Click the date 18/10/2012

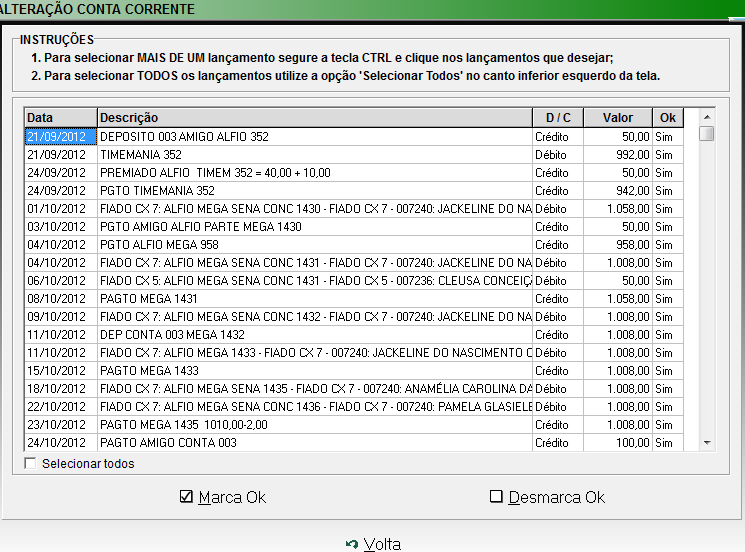[57, 389]
